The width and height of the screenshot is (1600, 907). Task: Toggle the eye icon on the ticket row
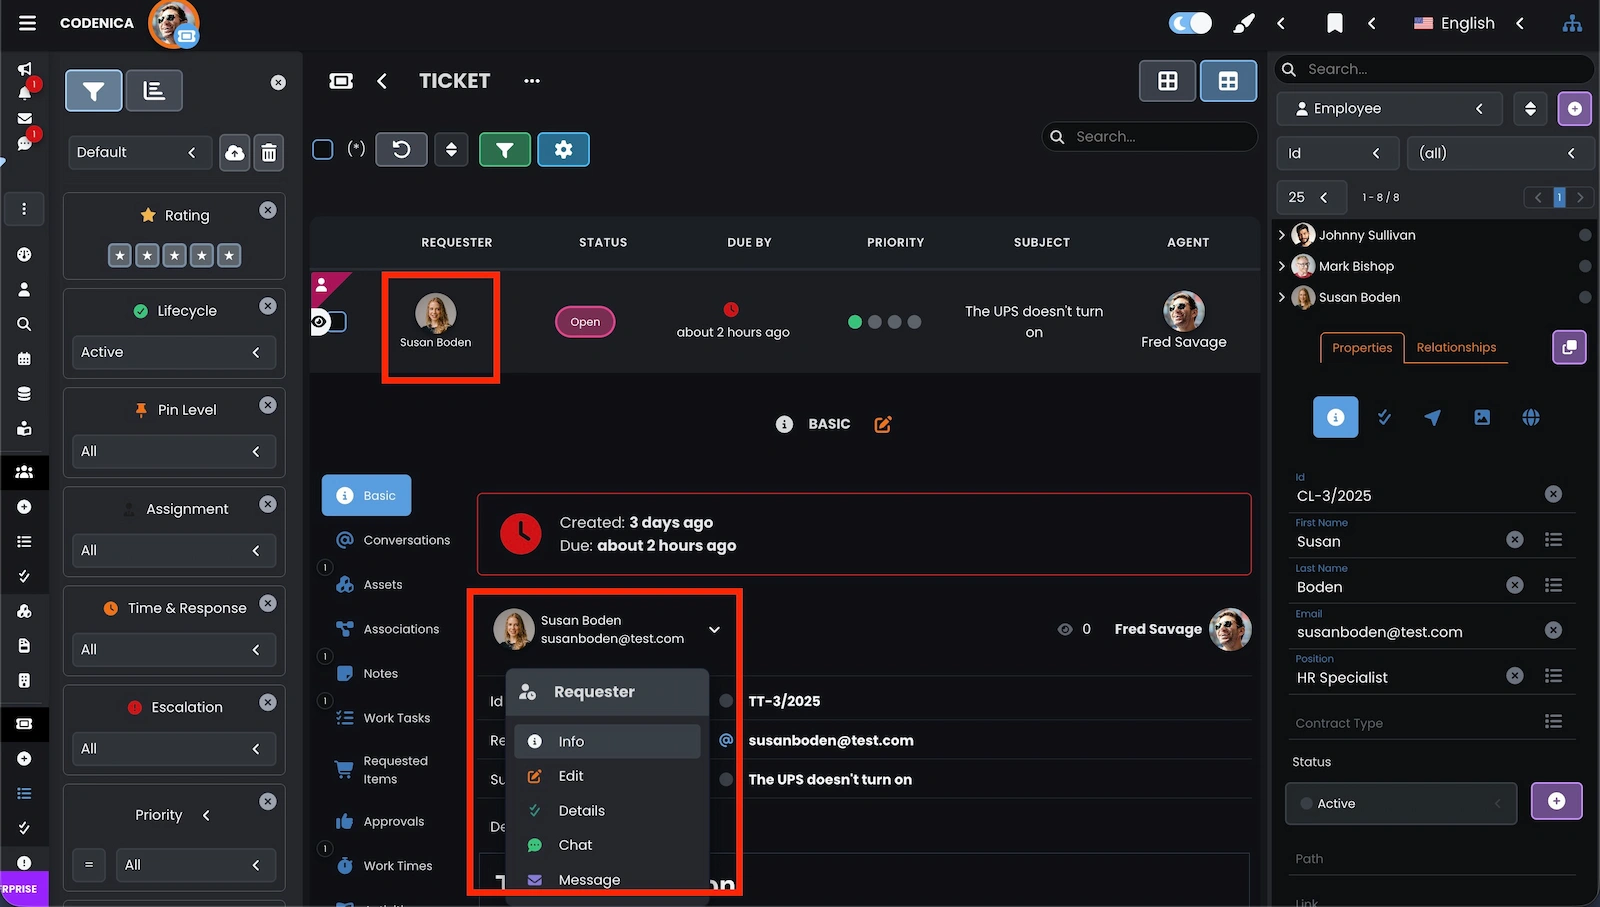(x=320, y=322)
